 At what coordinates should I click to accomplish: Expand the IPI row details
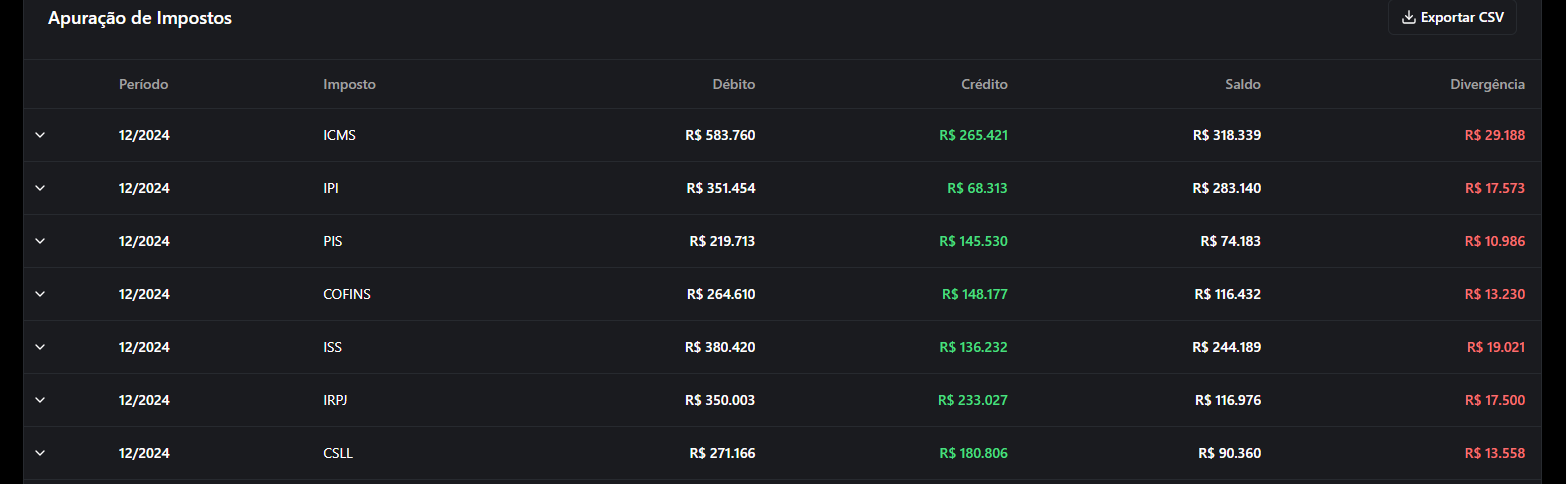40,188
